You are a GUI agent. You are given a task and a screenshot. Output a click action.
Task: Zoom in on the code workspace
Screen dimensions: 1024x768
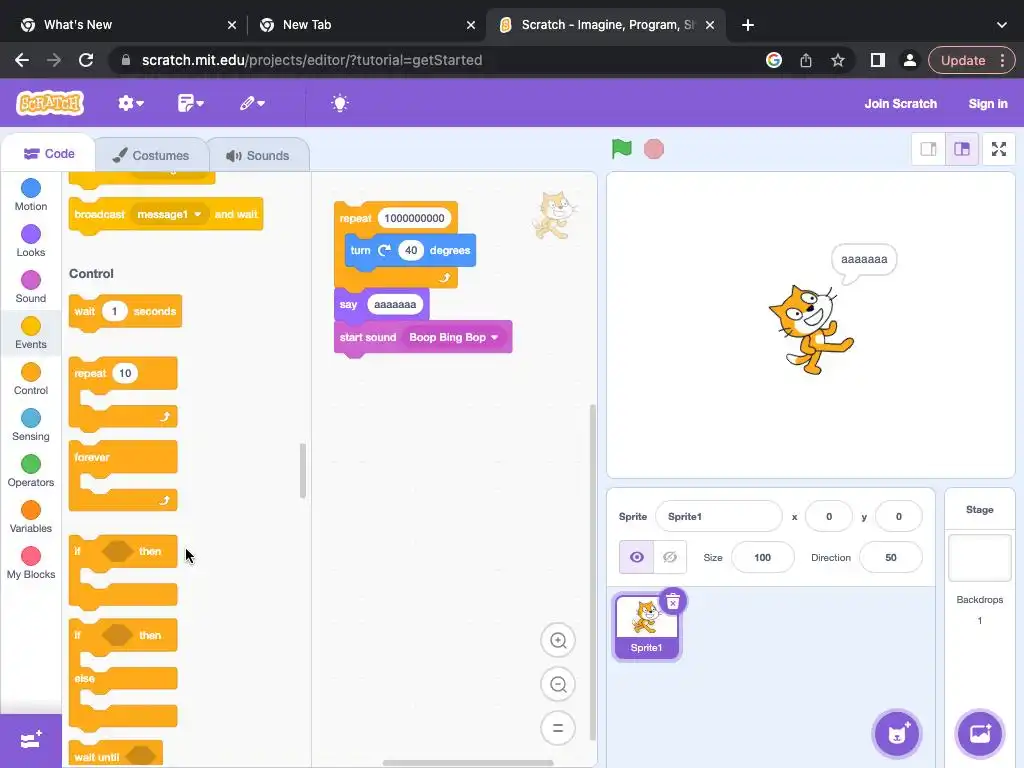pos(558,641)
